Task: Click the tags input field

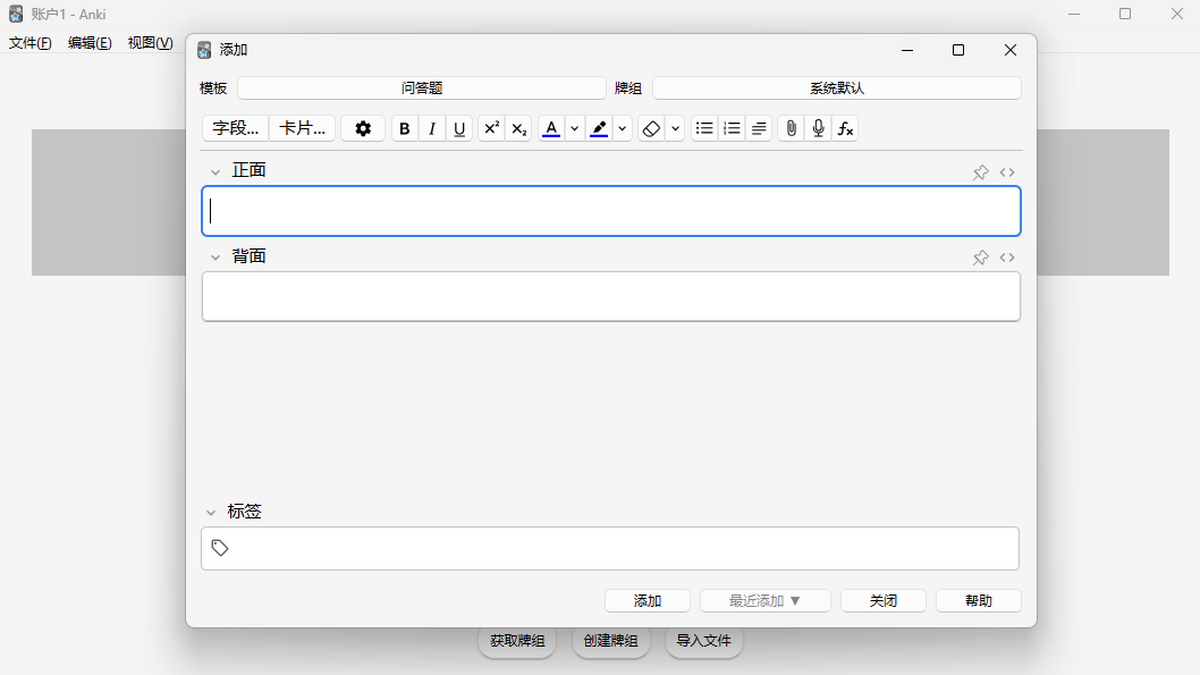Action: 610,548
